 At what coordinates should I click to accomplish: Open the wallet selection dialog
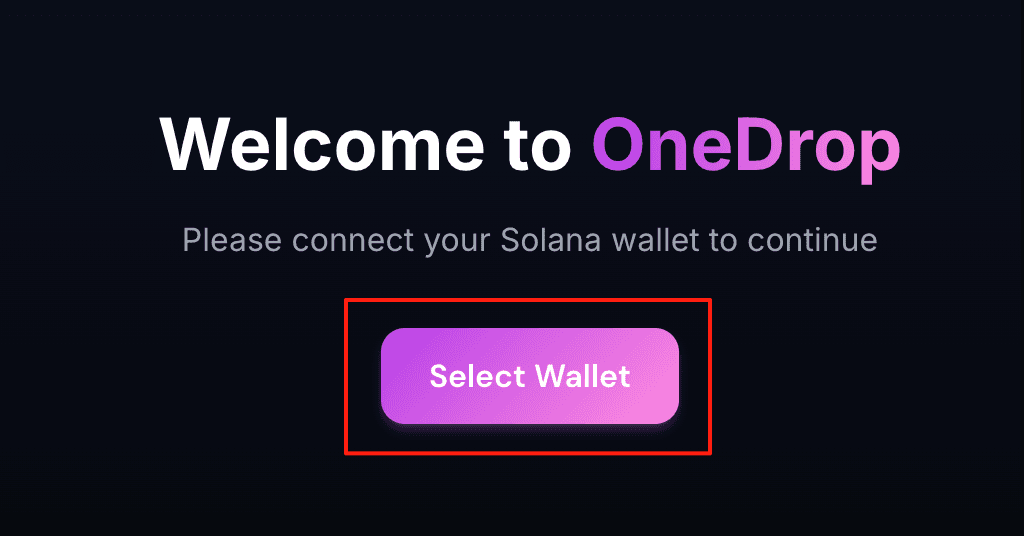click(530, 376)
